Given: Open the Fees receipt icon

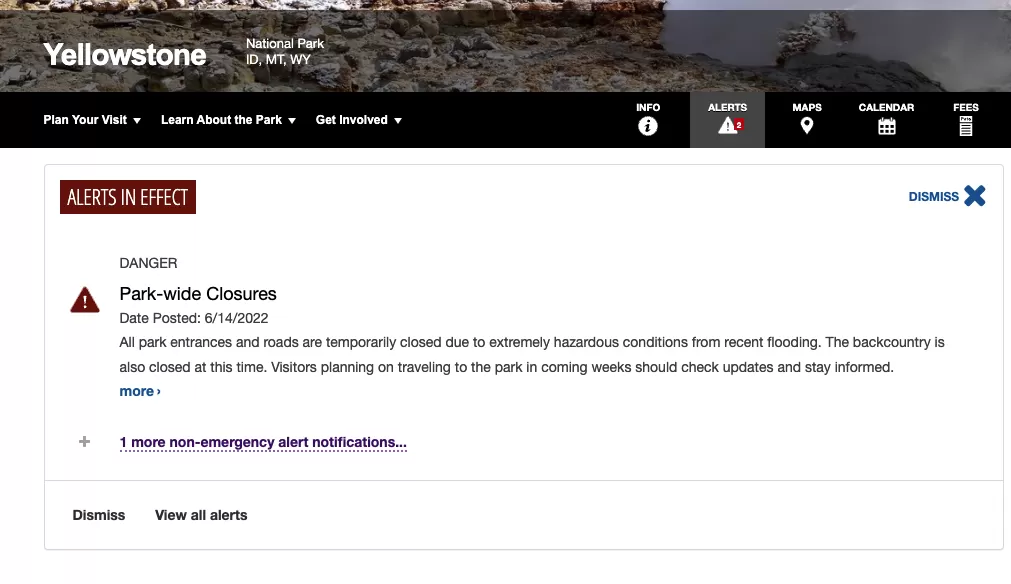Looking at the screenshot, I should [965, 126].
